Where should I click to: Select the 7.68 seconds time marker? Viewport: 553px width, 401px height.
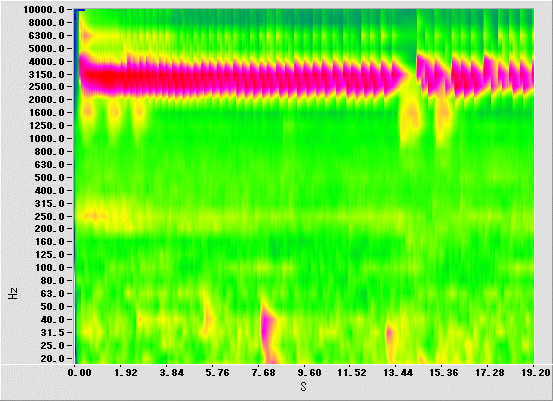(263, 373)
